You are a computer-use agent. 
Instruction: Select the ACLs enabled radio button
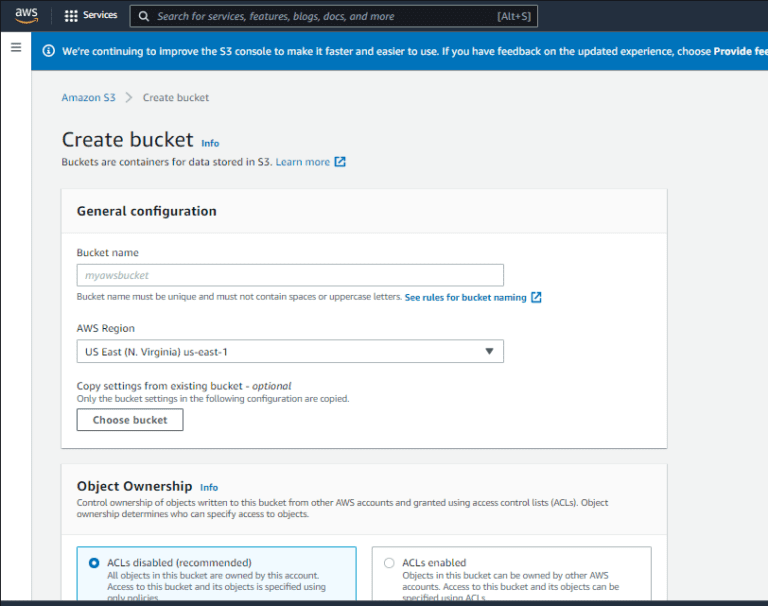click(389, 563)
